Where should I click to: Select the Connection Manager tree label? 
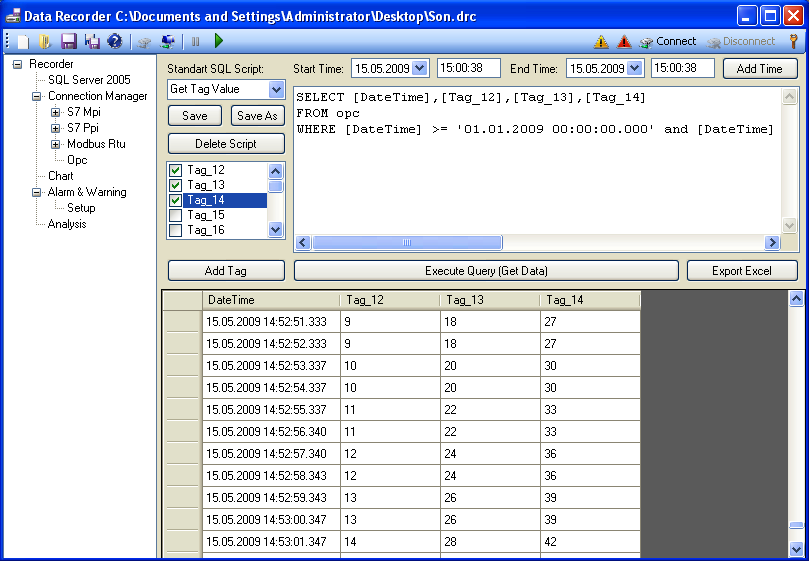coord(98,96)
